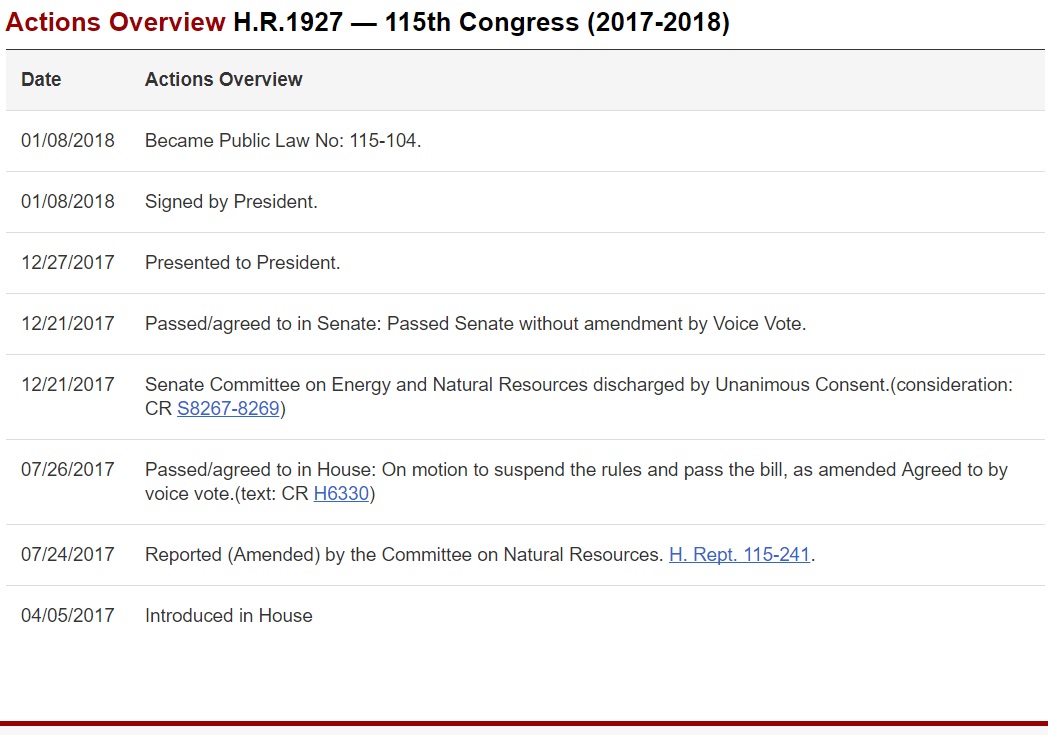Open the H6330 Congressional Record link
This screenshot has height=735, width=1048.
coord(341,494)
